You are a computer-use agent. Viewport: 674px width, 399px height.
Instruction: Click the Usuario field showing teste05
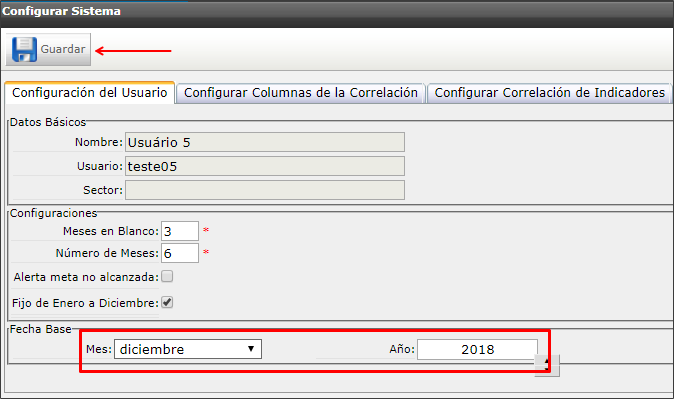pos(265,166)
